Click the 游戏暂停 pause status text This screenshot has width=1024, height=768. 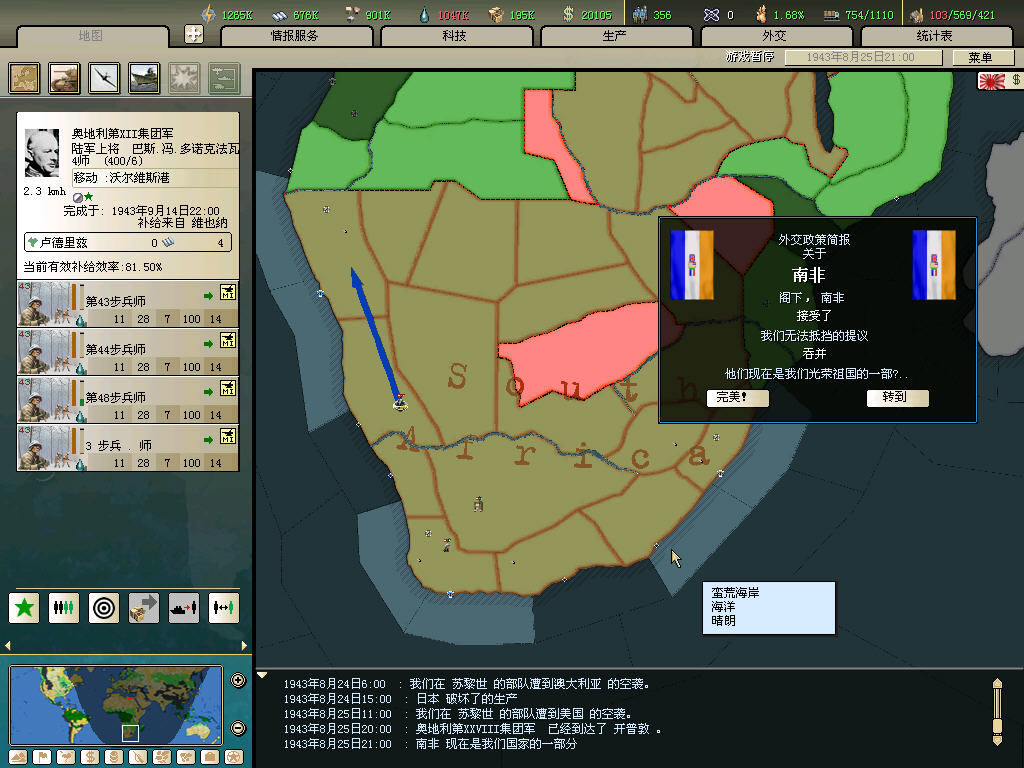(750, 57)
